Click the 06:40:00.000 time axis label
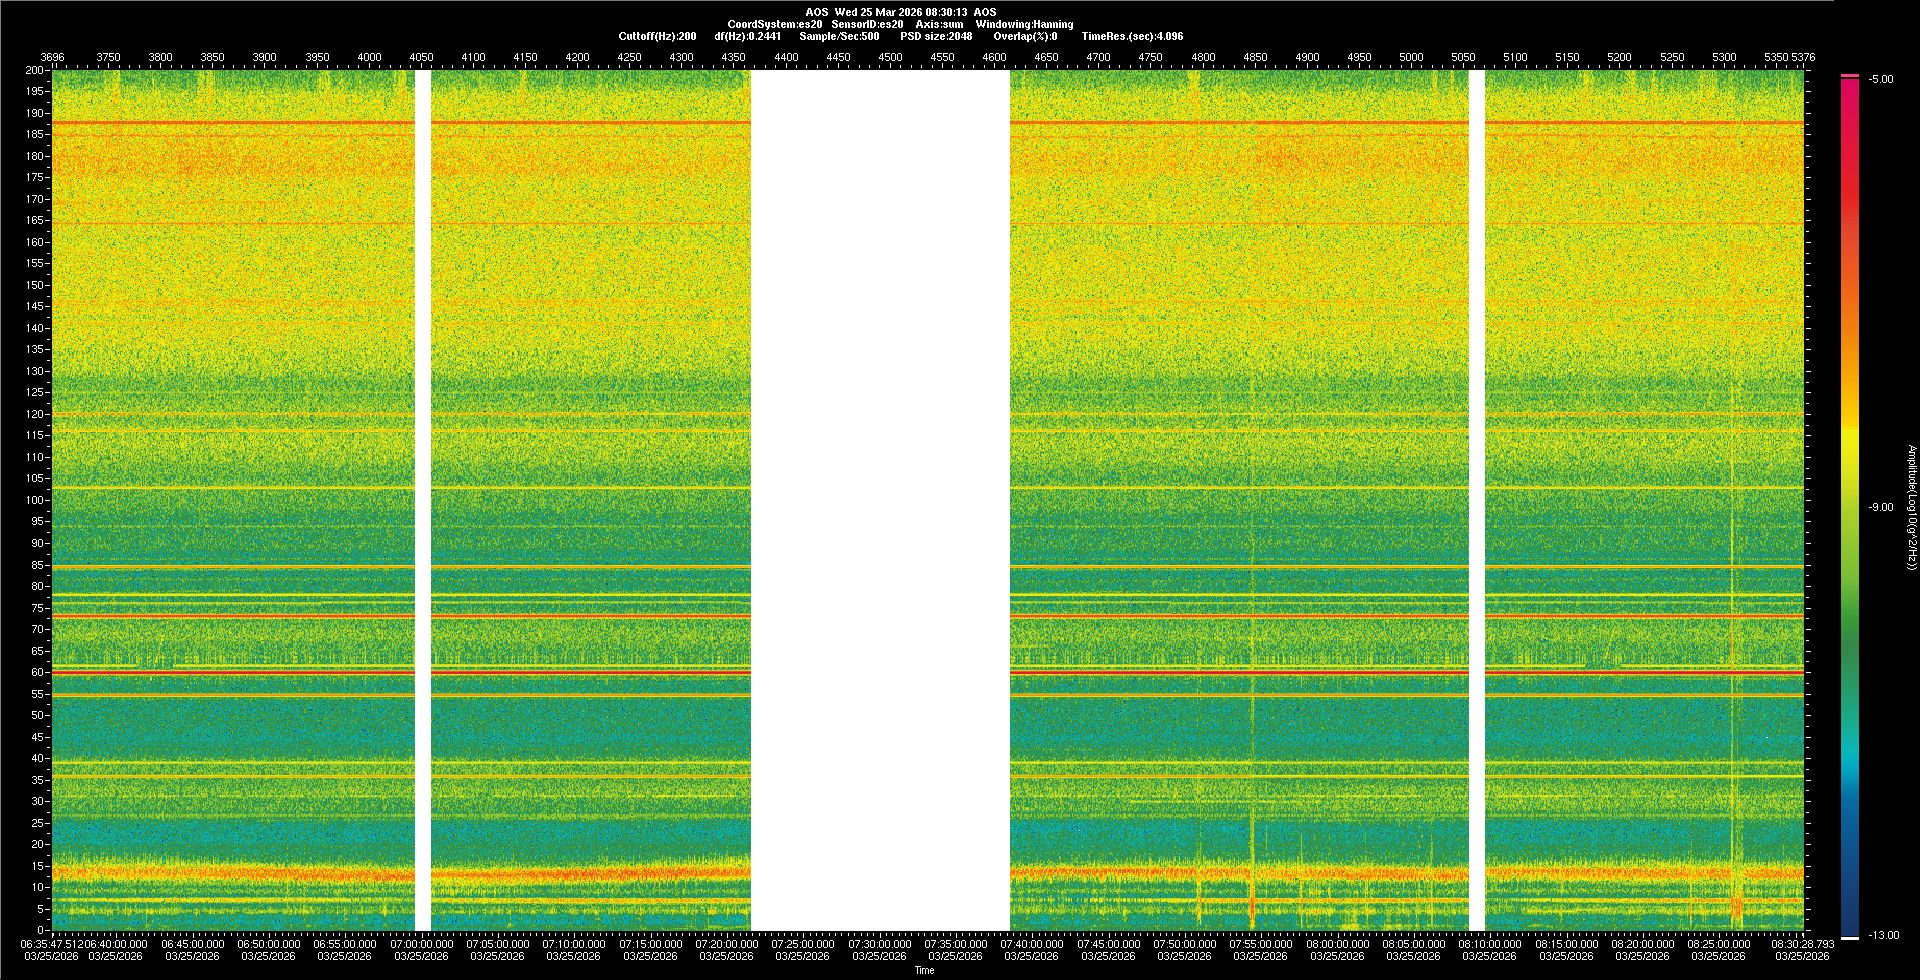This screenshot has height=980, width=1920. (116, 943)
